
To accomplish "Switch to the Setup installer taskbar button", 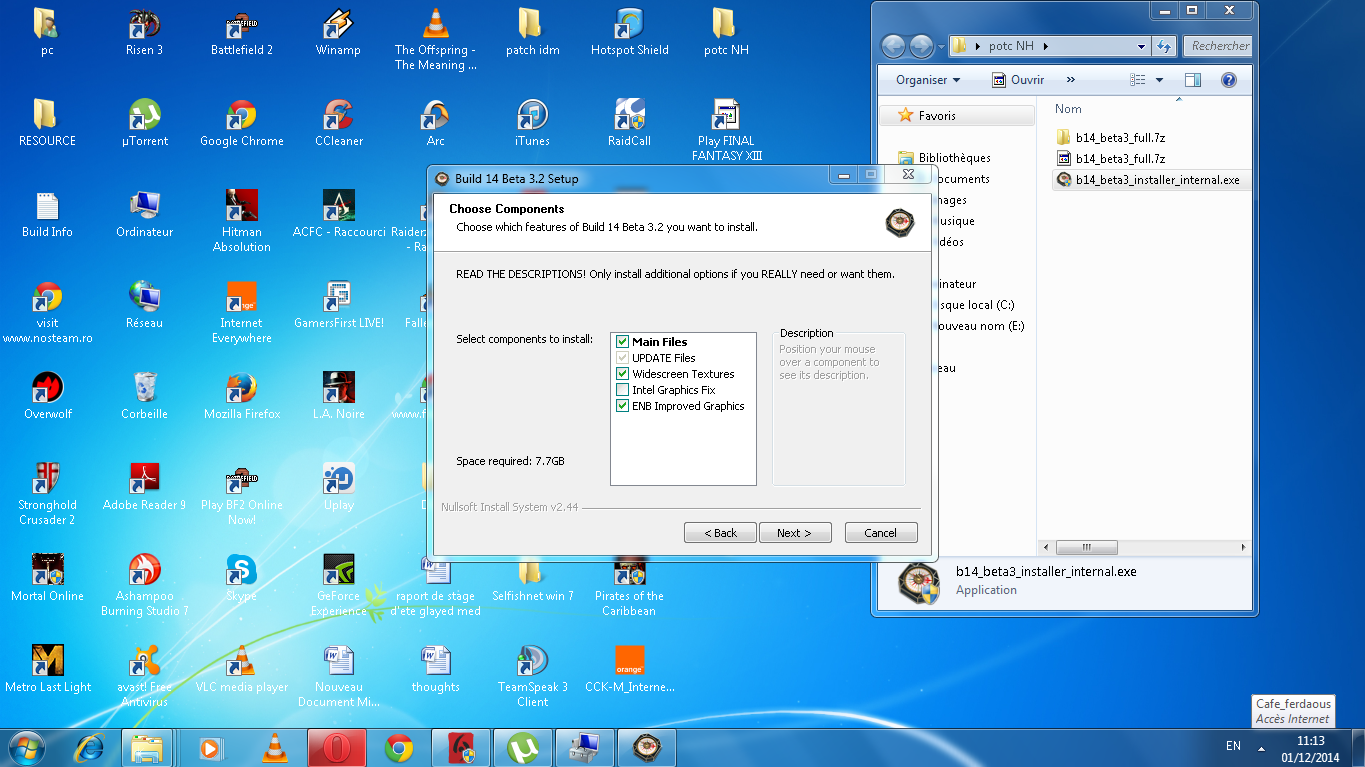I will [646, 747].
